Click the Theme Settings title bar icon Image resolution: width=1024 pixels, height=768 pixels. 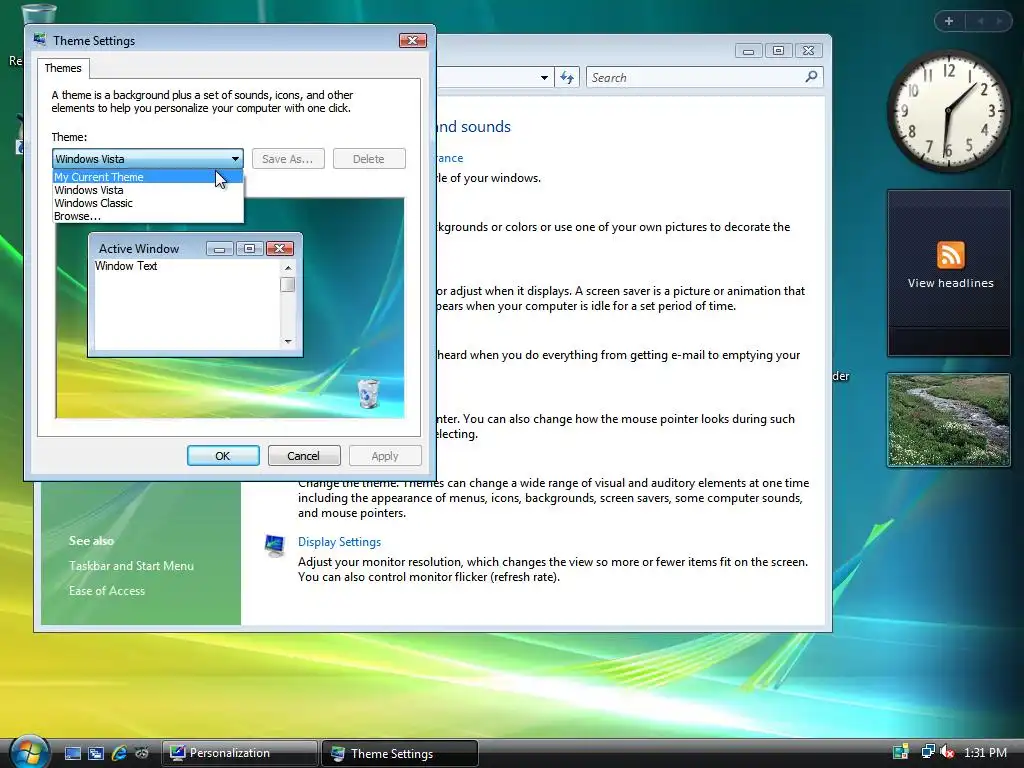point(40,40)
